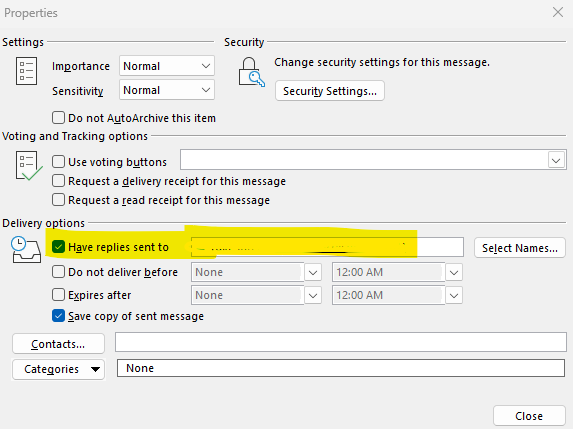Expand the Sensitivity dropdown

pos(167,90)
